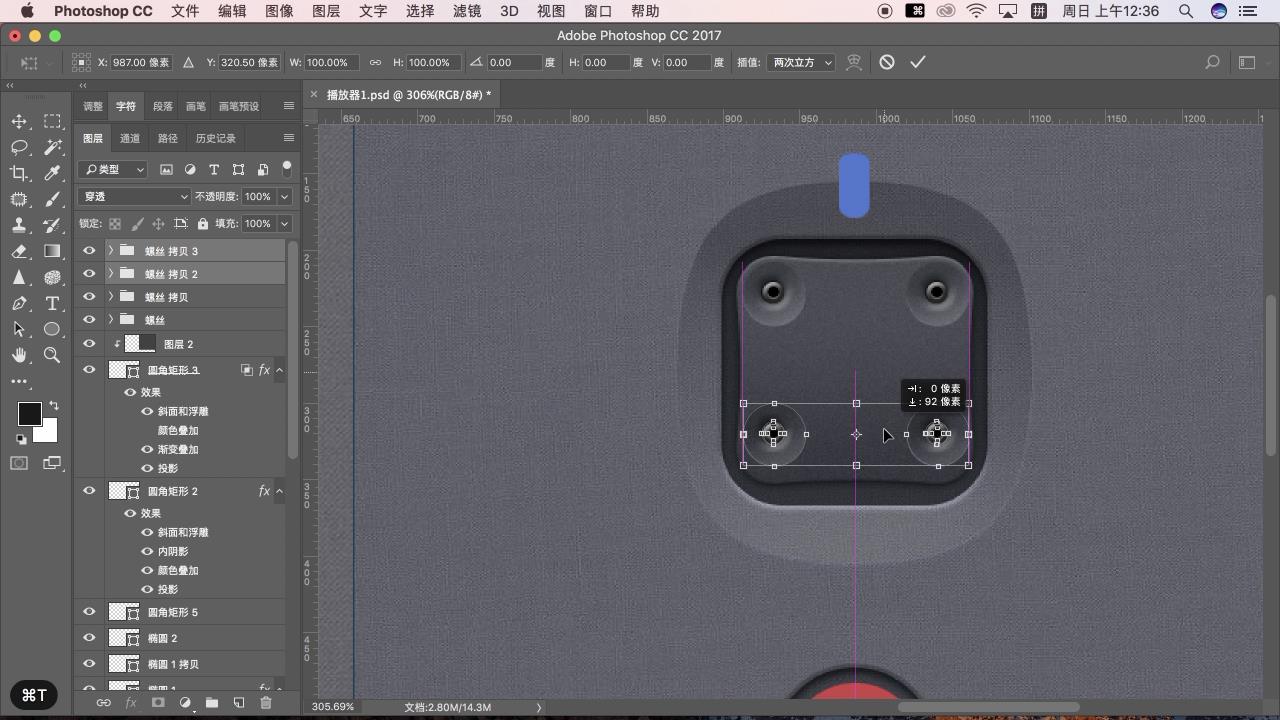Open the 插值 两次立方 dropdown
1280x720 pixels.
(x=803, y=62)
